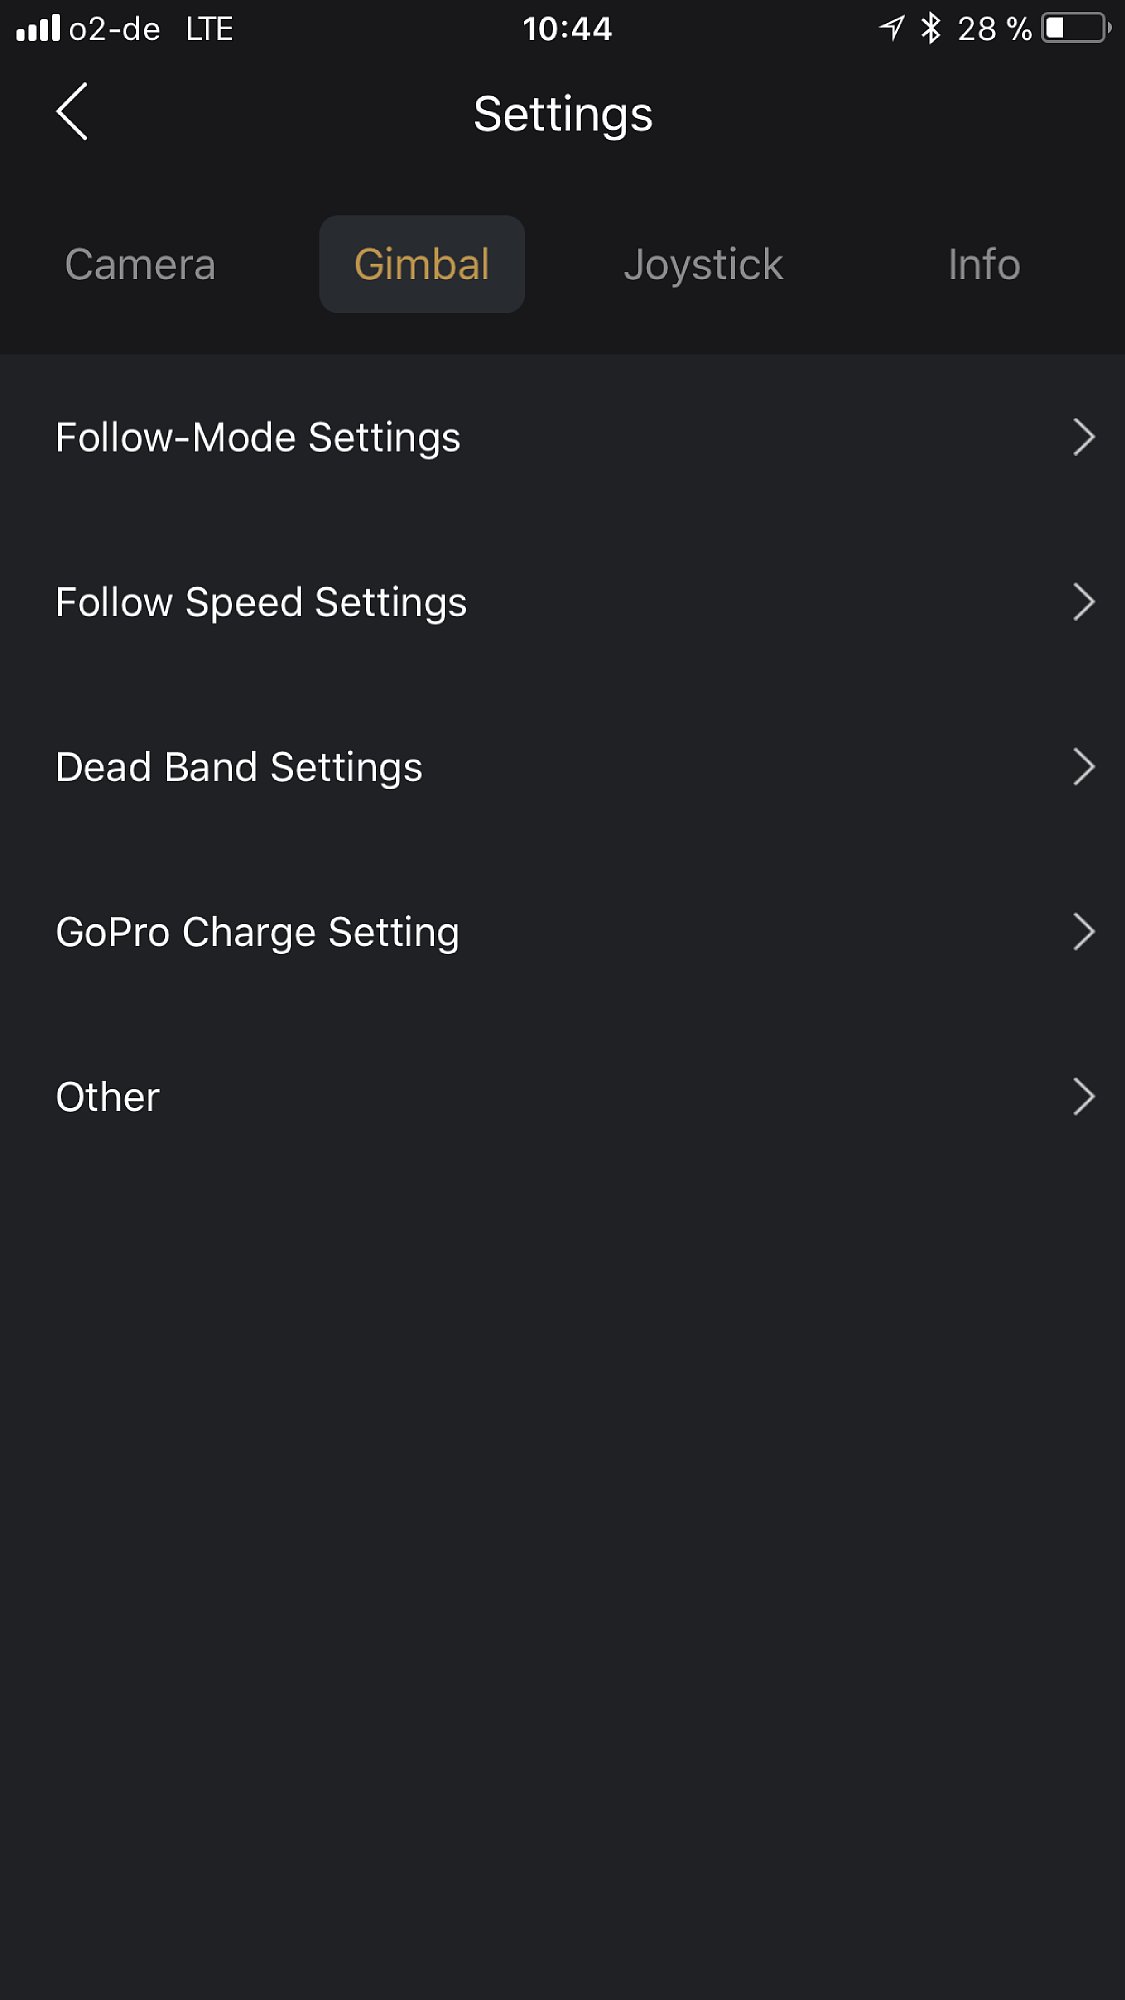The height and width of the screenshot is (2000, 1125).
Task: Switch to the Camera tab
Action: click(140, 265)
